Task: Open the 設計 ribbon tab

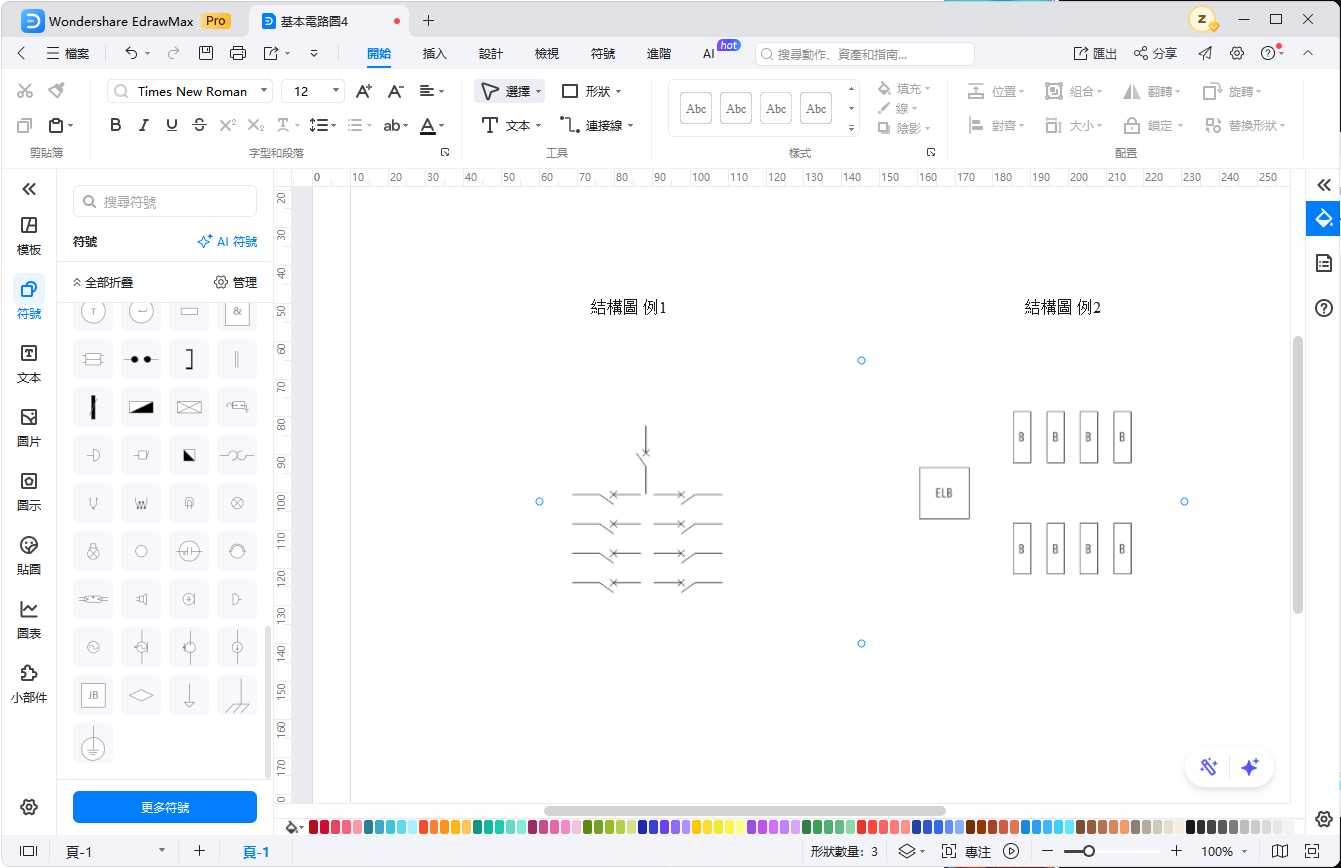Action: click(x=490, y=53)
